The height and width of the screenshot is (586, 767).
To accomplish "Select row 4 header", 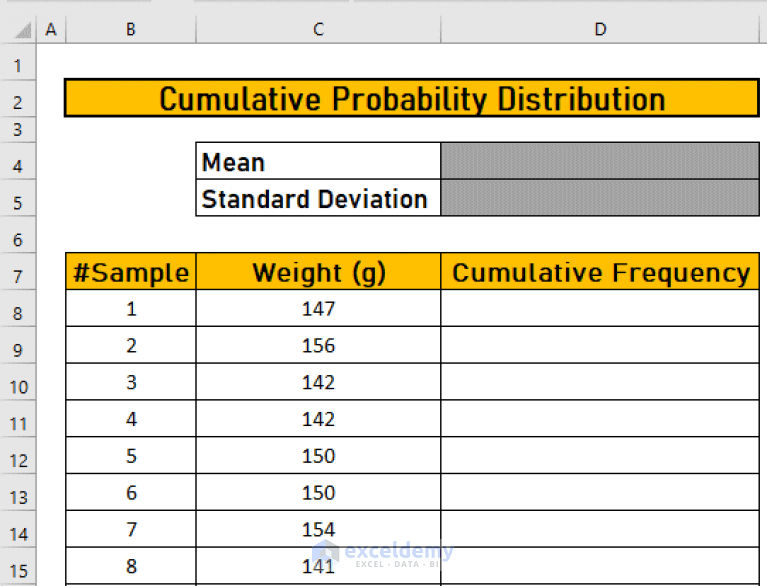I will pyautogui.click(x=18, y=161).
